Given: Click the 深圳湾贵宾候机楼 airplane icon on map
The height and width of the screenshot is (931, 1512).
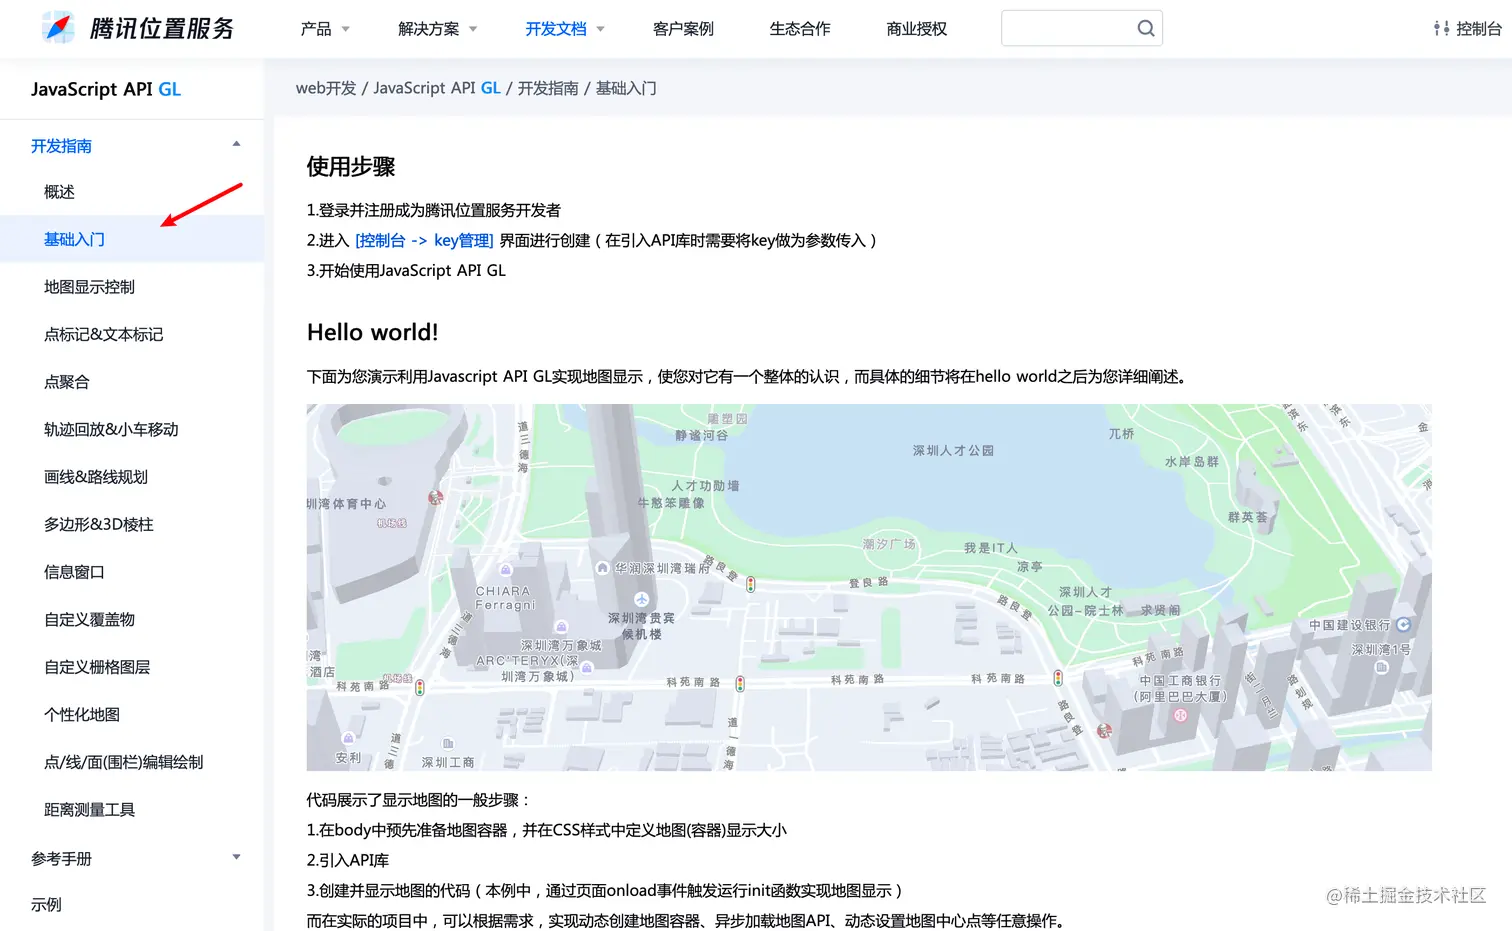Looking at the screenshot, I should (x=641, y=599).
